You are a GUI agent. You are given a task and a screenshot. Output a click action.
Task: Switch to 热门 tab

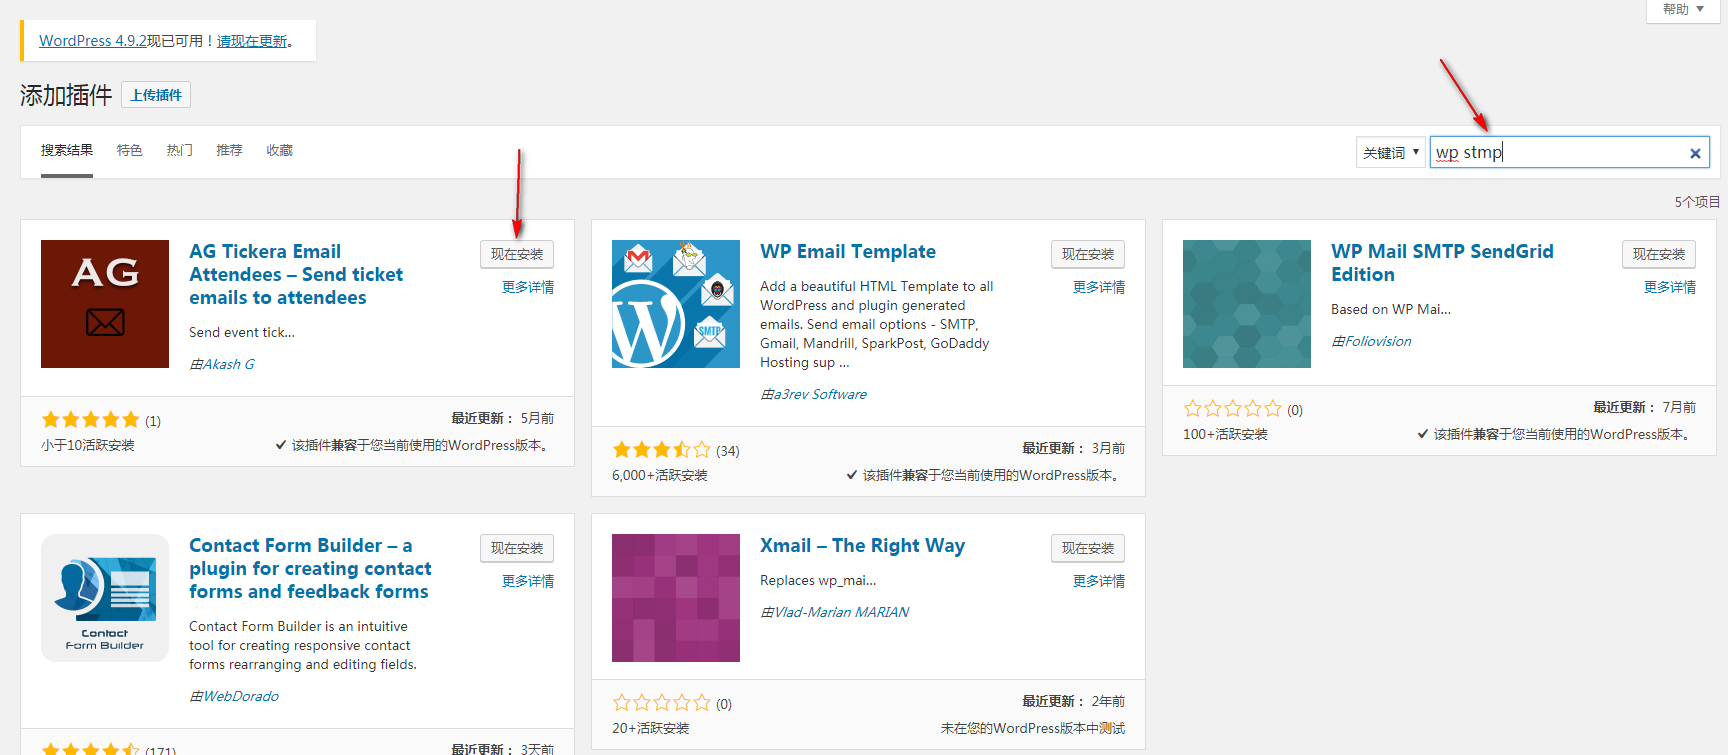180,150
